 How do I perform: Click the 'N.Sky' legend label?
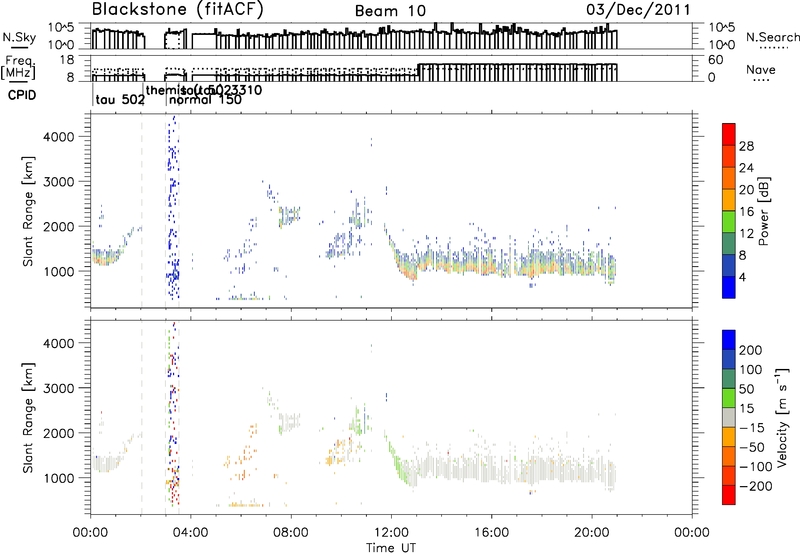click(x=19, y=38)
